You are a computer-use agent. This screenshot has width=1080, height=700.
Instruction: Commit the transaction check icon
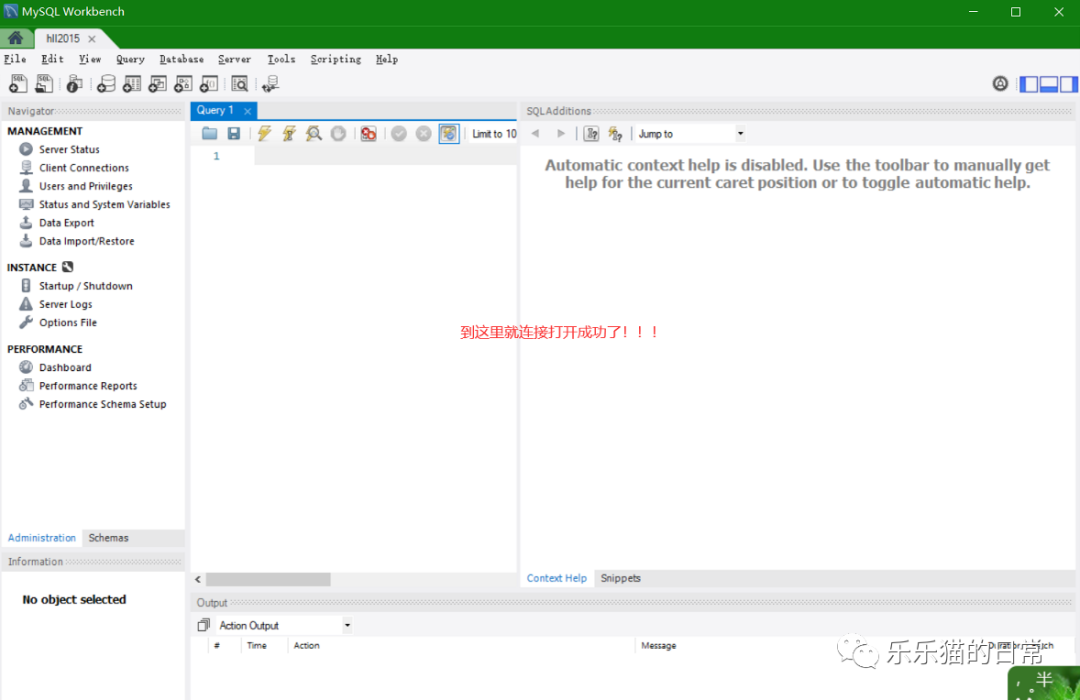(x=399, y=134)
